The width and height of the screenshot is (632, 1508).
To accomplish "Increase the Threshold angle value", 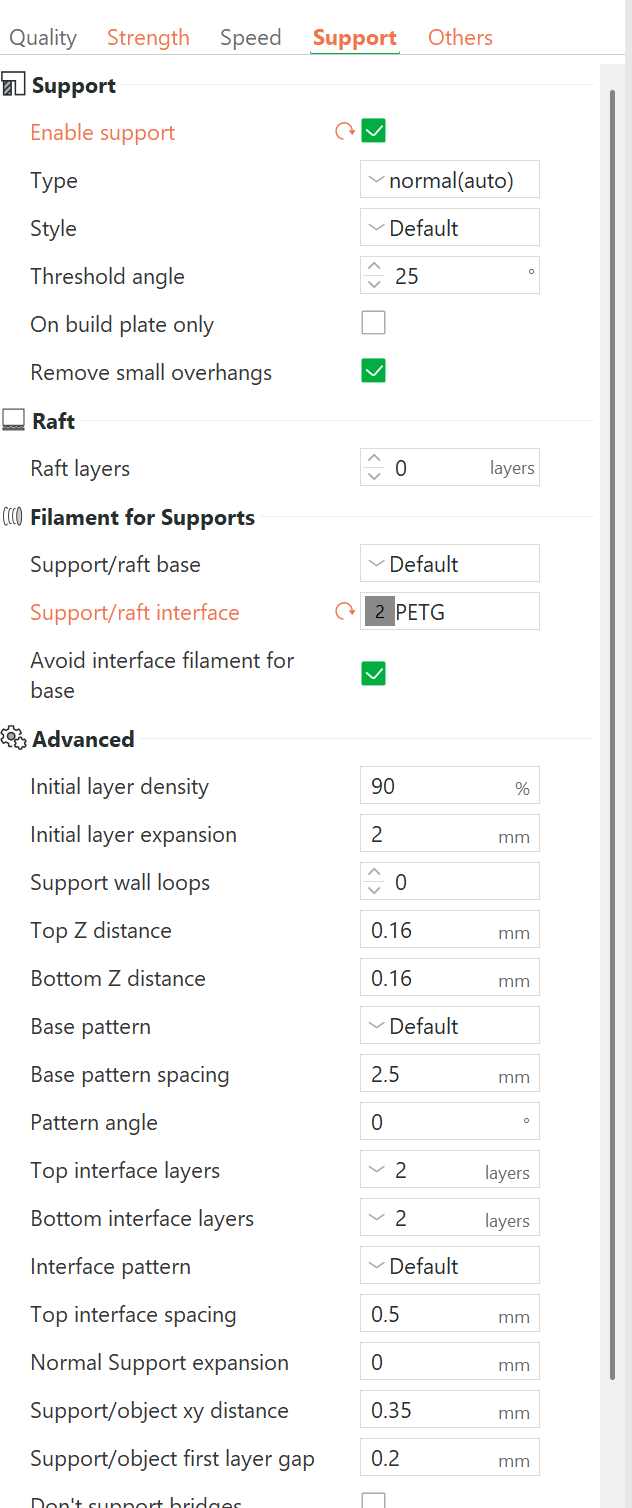I will coord(374,267).
